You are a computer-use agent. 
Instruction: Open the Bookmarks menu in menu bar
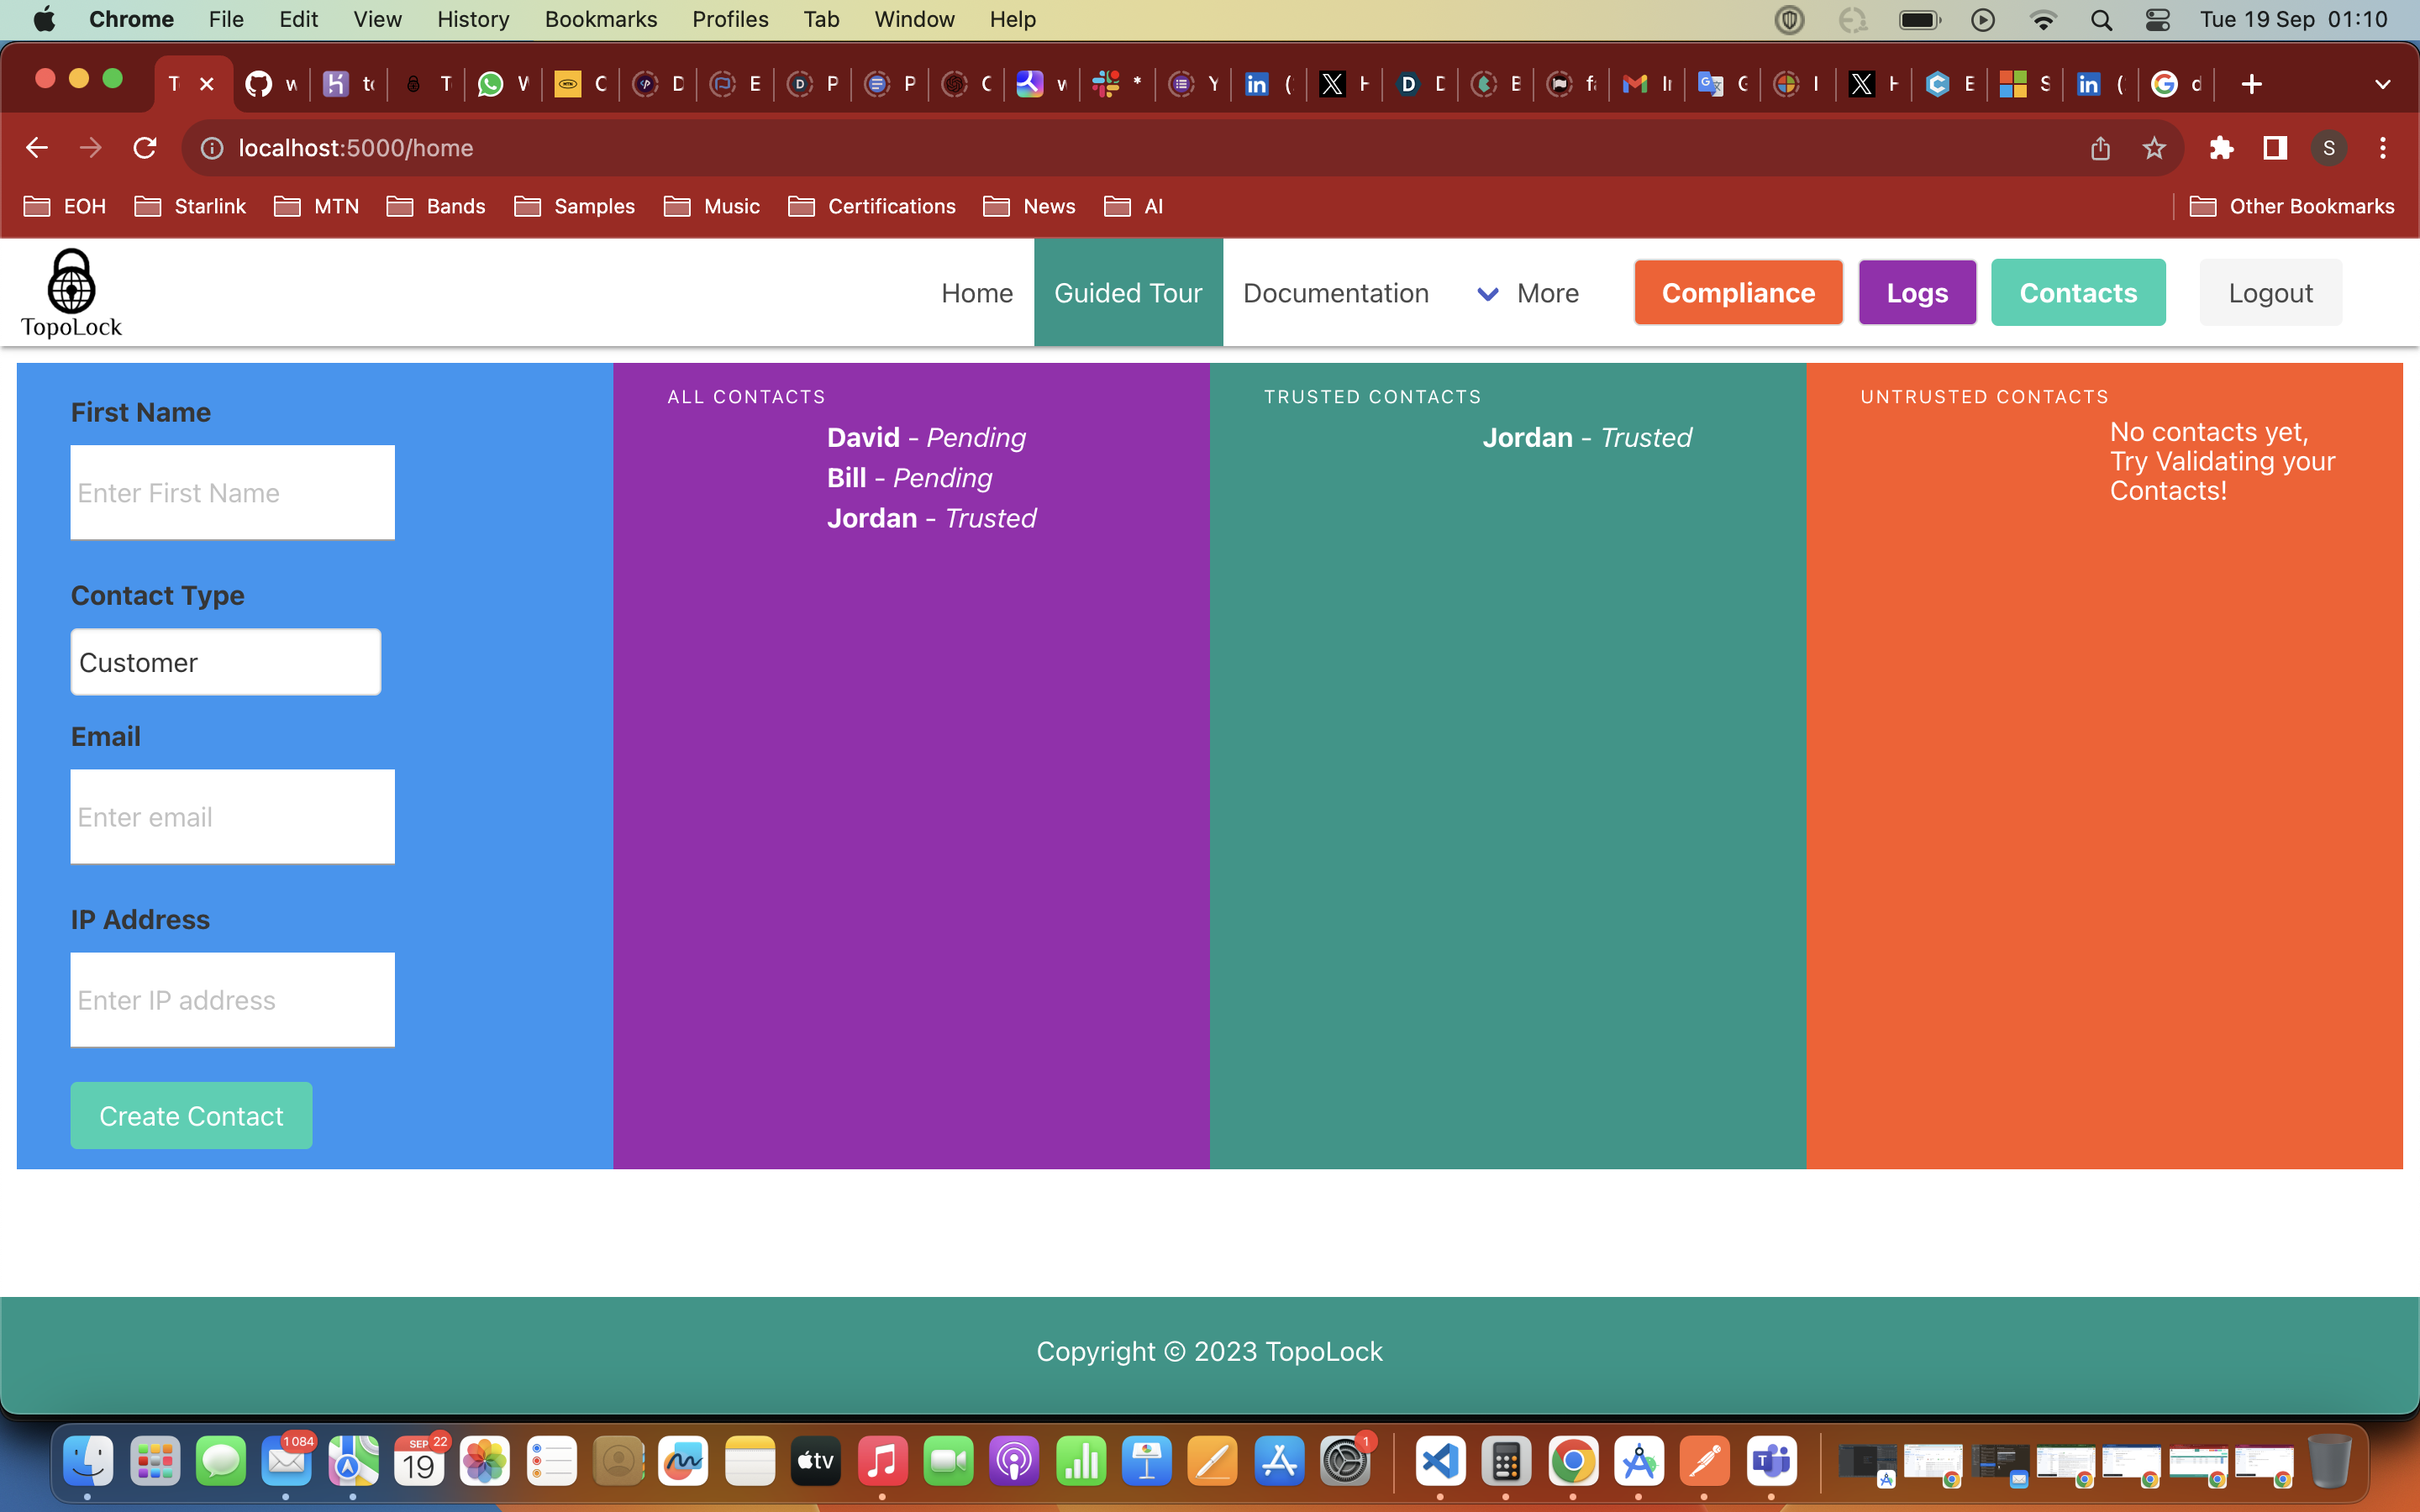(x=600, y=19)
